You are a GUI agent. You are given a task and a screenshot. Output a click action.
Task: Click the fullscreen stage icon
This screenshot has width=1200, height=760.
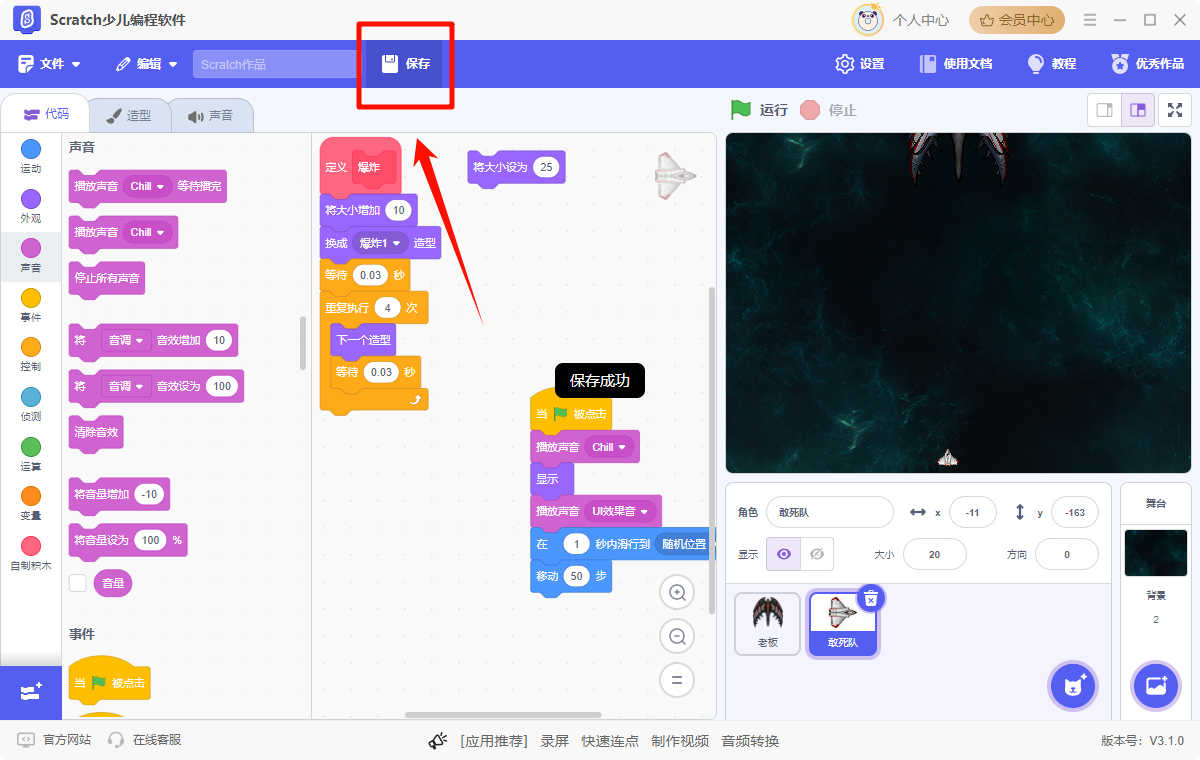1176,110
